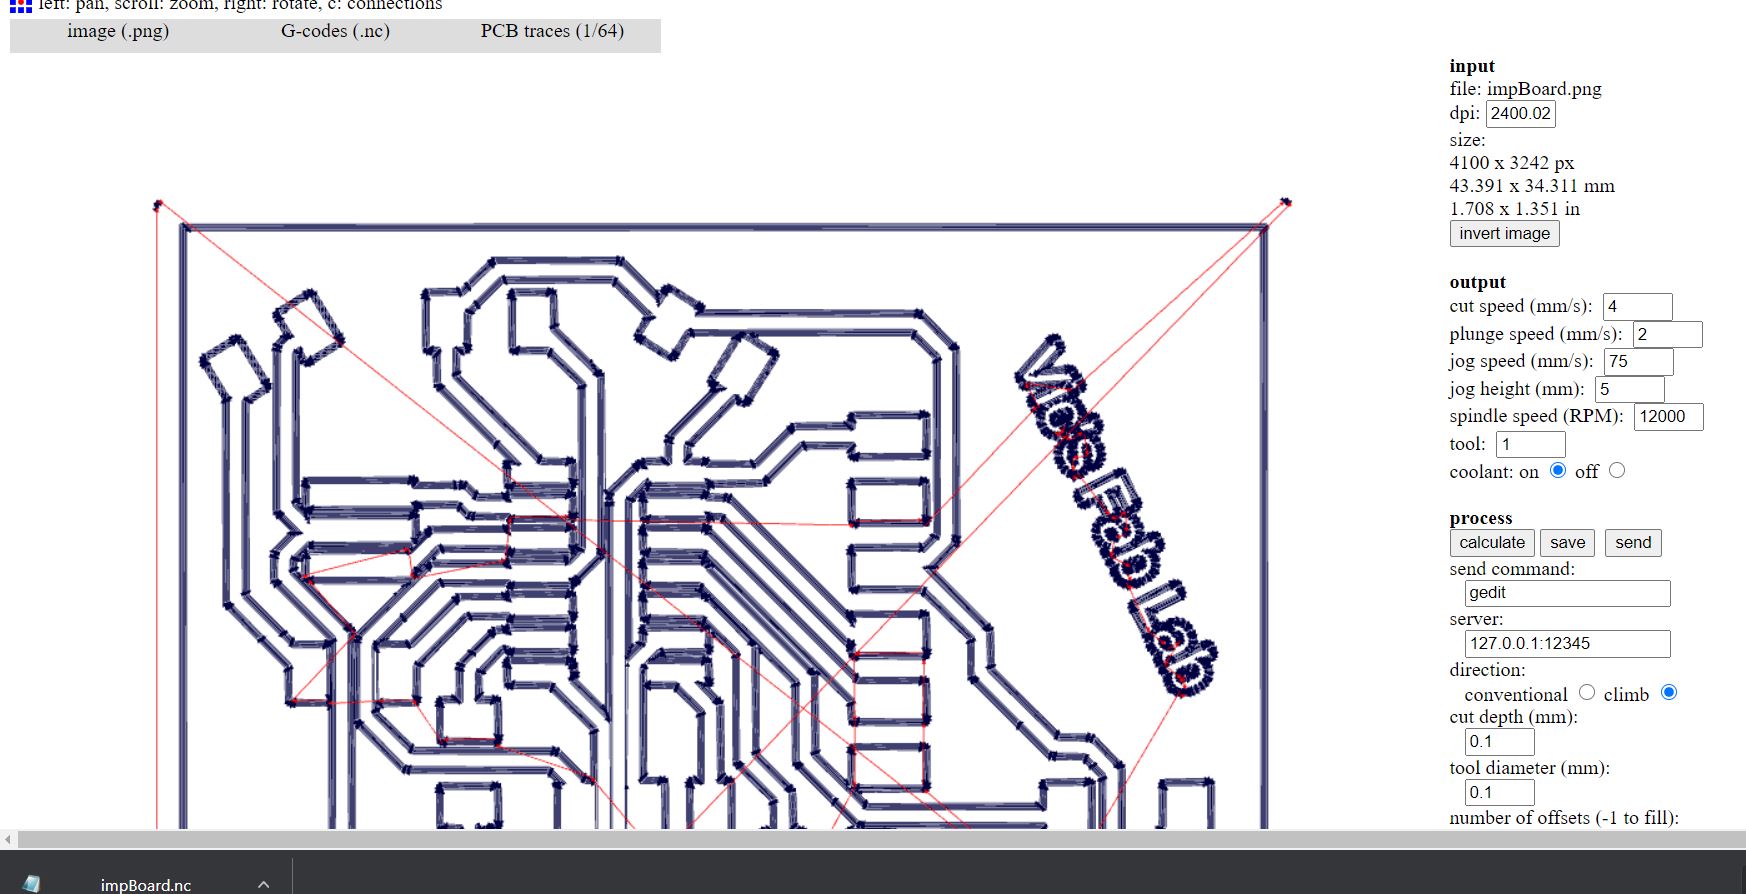Image resolution: width=1746 pixels, height=894 pixels.
Task: Click the '1.708 x 1.351 in' text
Action: click(x=1515, y=209)
